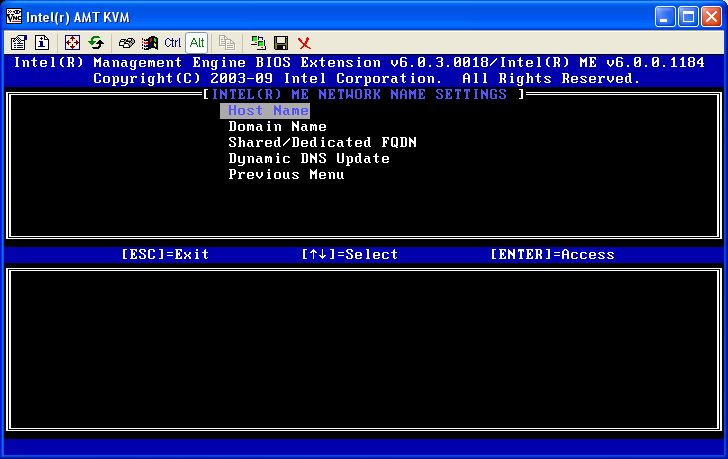Click the red full-screen arrows icon

(72, 43)
